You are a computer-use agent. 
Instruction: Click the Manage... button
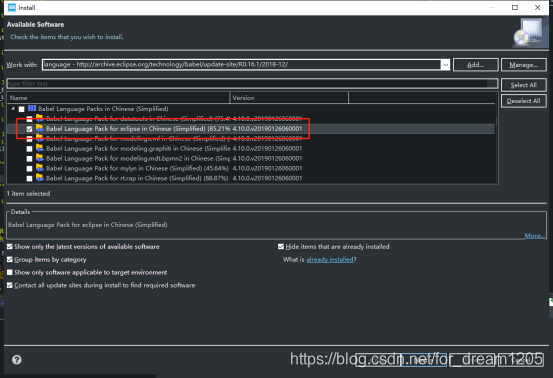pyautogui.click(x=523, y=65)
